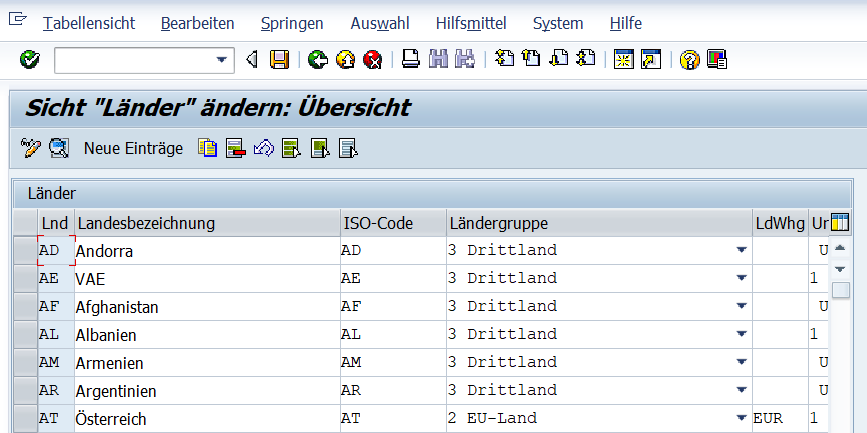Image resolution: width=867 pixels, height=433 pixels.
Task: Open the Ländergruppe dropdown for Armenien
Action: [741, 363]
